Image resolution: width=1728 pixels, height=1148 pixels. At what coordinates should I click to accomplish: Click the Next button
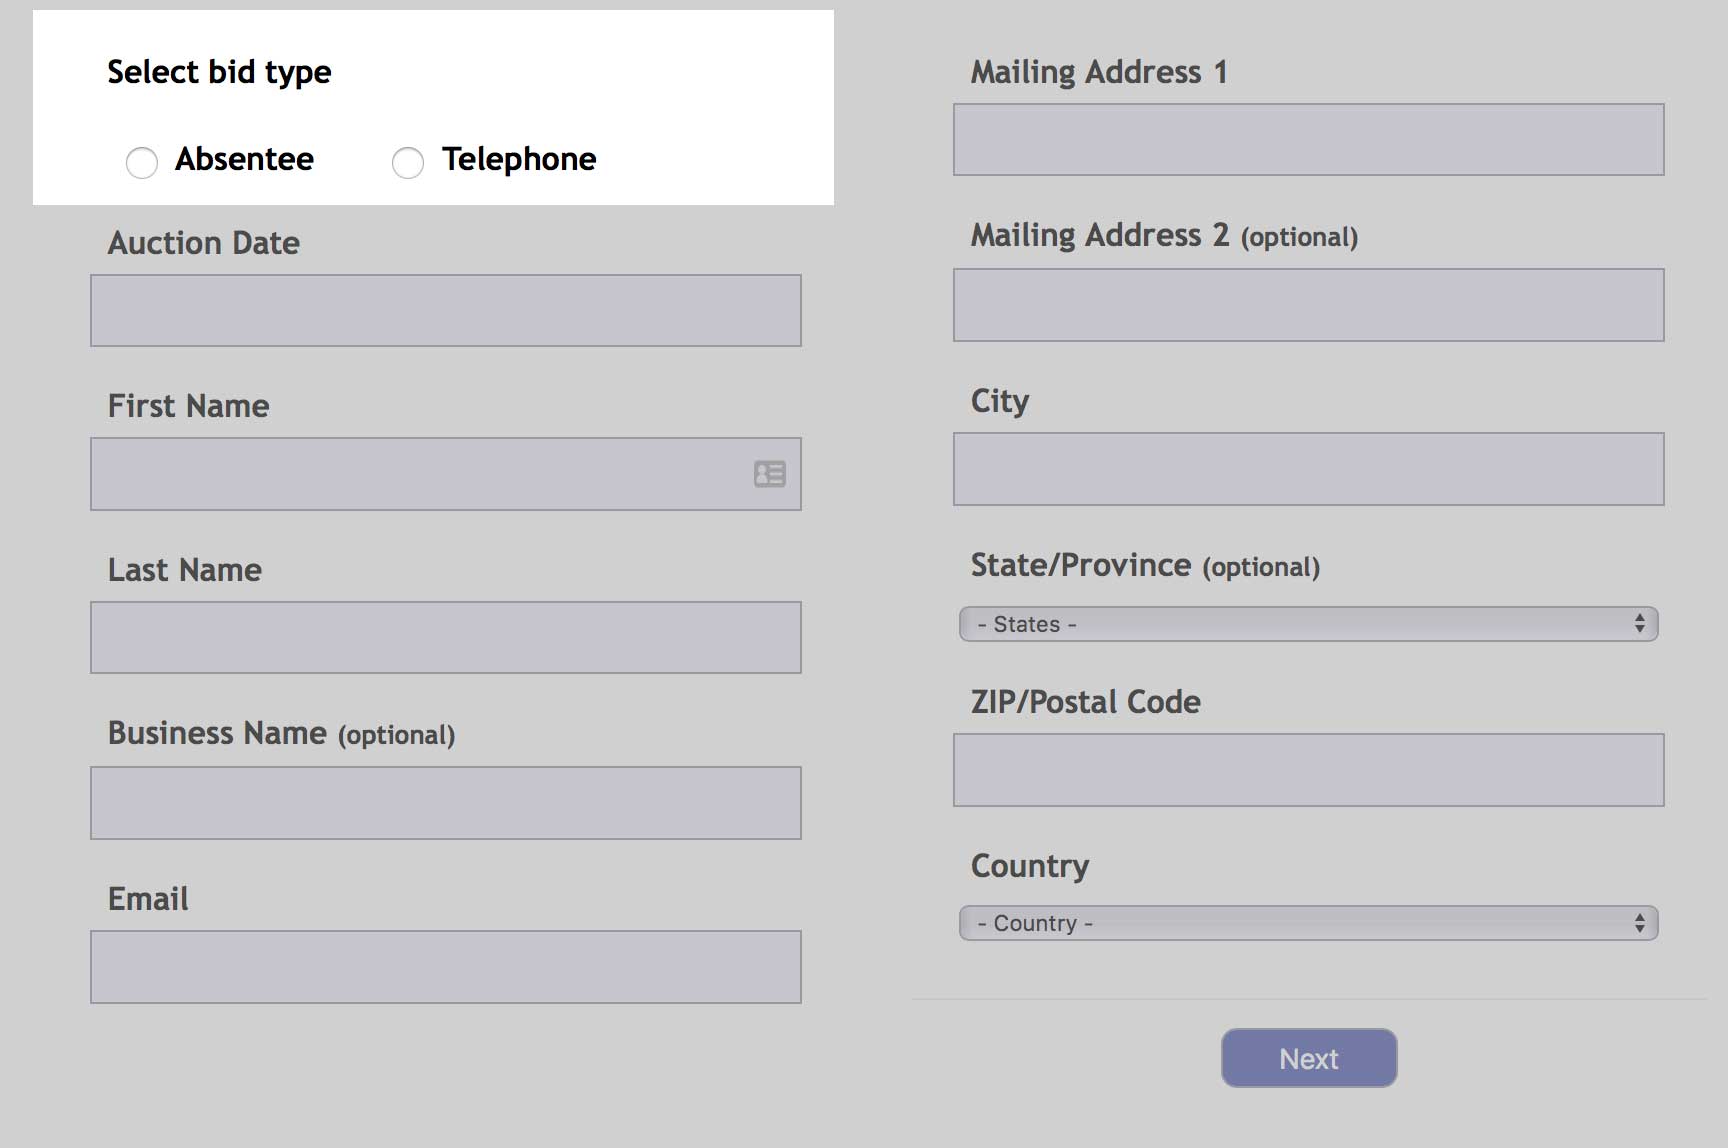[1309, 1058]
